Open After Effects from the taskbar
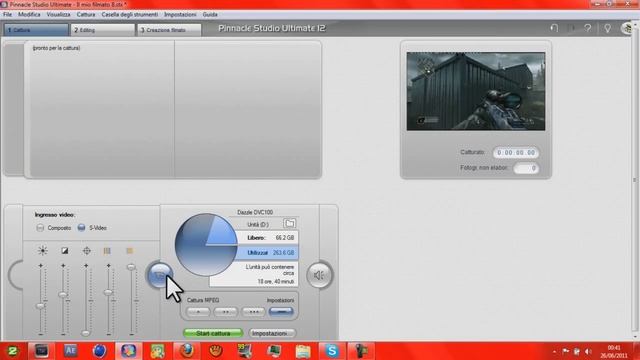Viewport: 640px width, 360px height. [70, 351]
